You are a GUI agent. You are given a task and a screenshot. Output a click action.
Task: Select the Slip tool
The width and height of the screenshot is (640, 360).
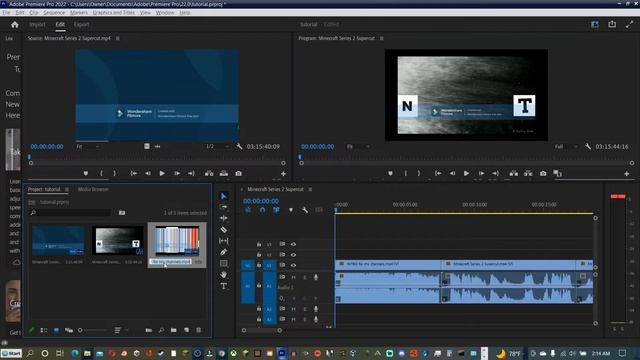click(x=224, y=241)
